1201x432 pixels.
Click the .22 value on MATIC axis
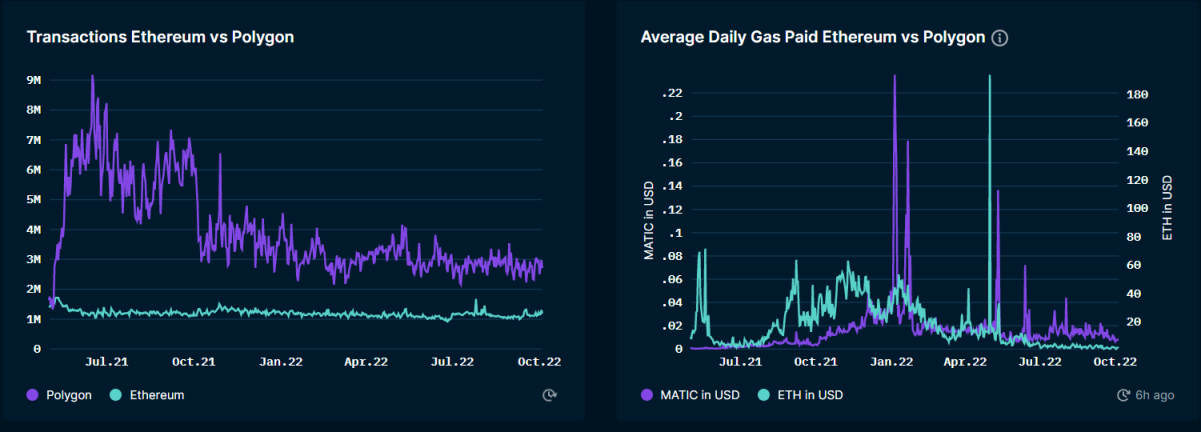pos(671,93)
